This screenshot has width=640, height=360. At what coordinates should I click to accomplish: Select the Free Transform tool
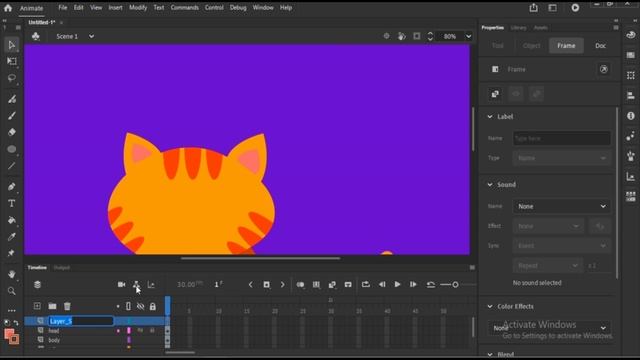pyautogui.click(x=11, y=61)
